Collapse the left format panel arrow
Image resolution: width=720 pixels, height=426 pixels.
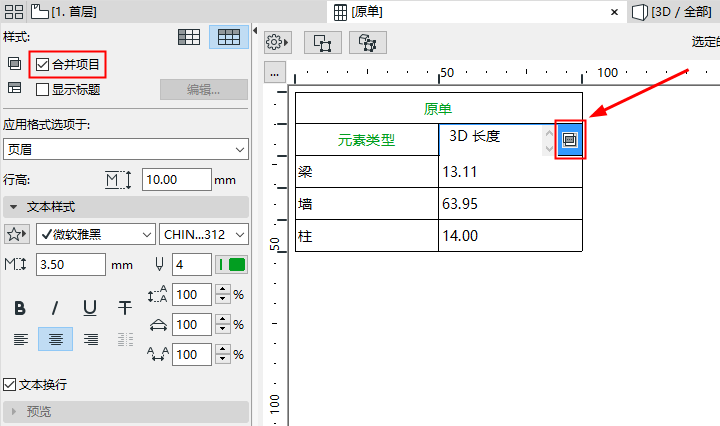[255, 31]
